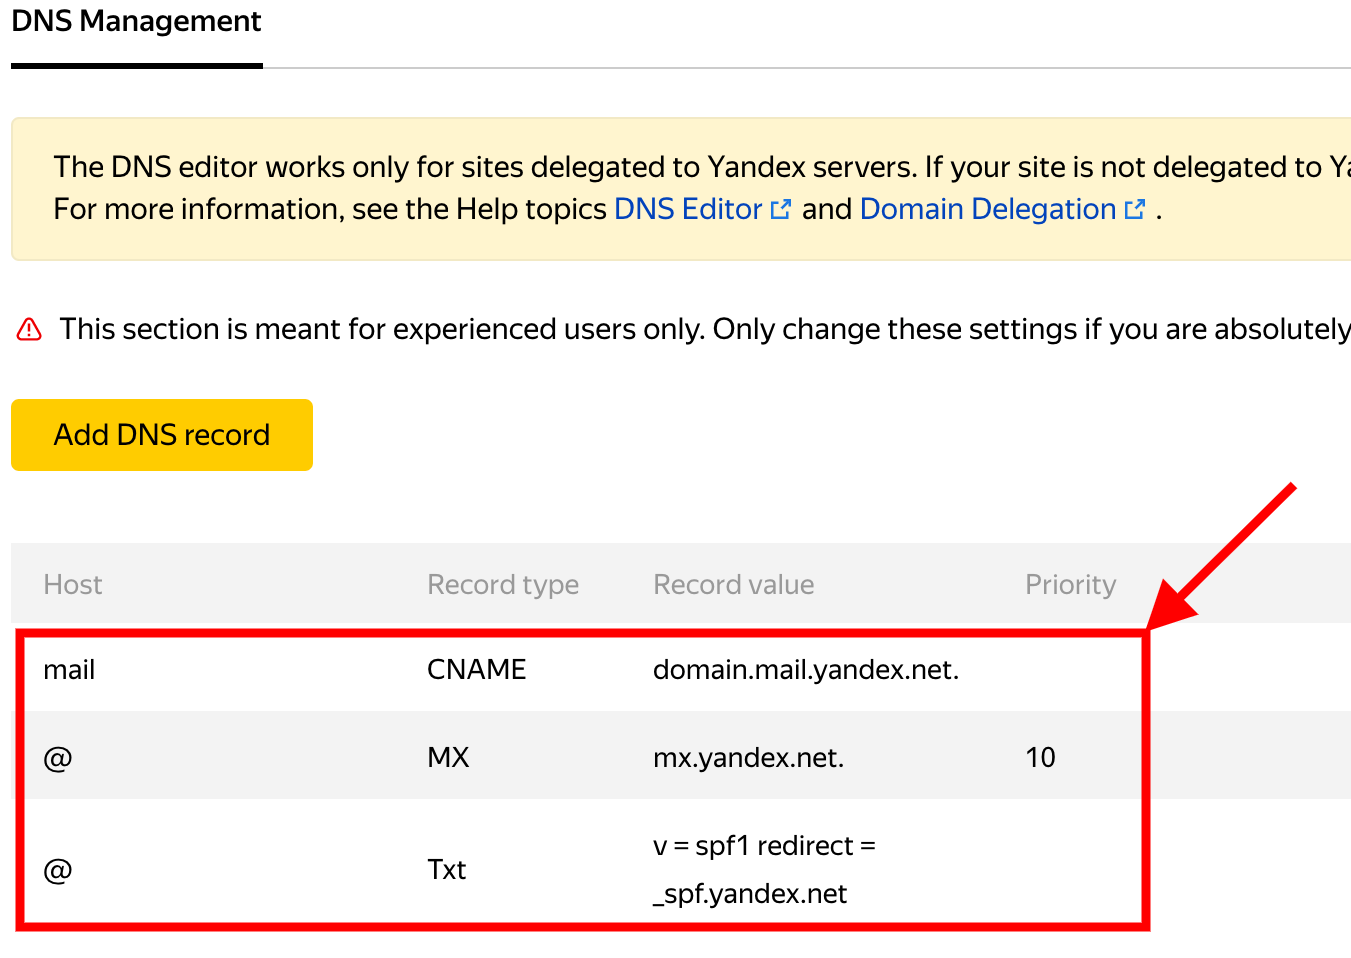This screenshot has width=1351, height=958.
Task: Click the red warning triangle icon
Action: click(x=30, y=329)
